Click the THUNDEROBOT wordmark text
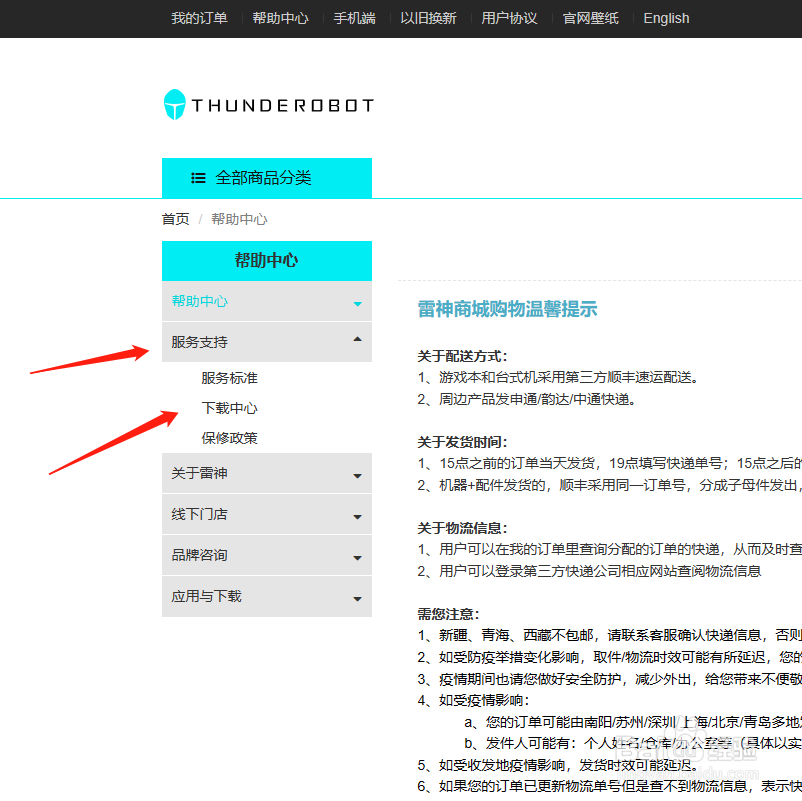The image size is (802, 801). 283,105
